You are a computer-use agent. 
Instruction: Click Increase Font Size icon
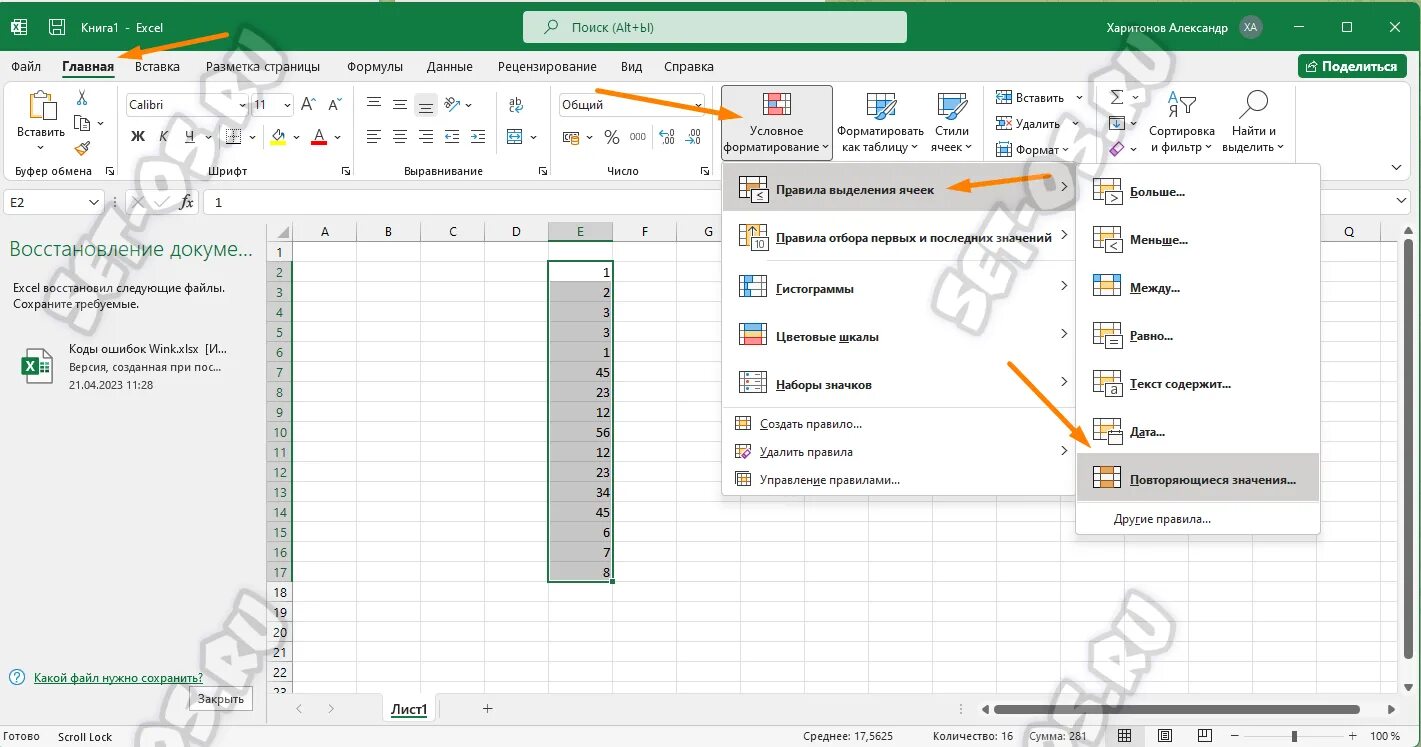tap(308, 105)
